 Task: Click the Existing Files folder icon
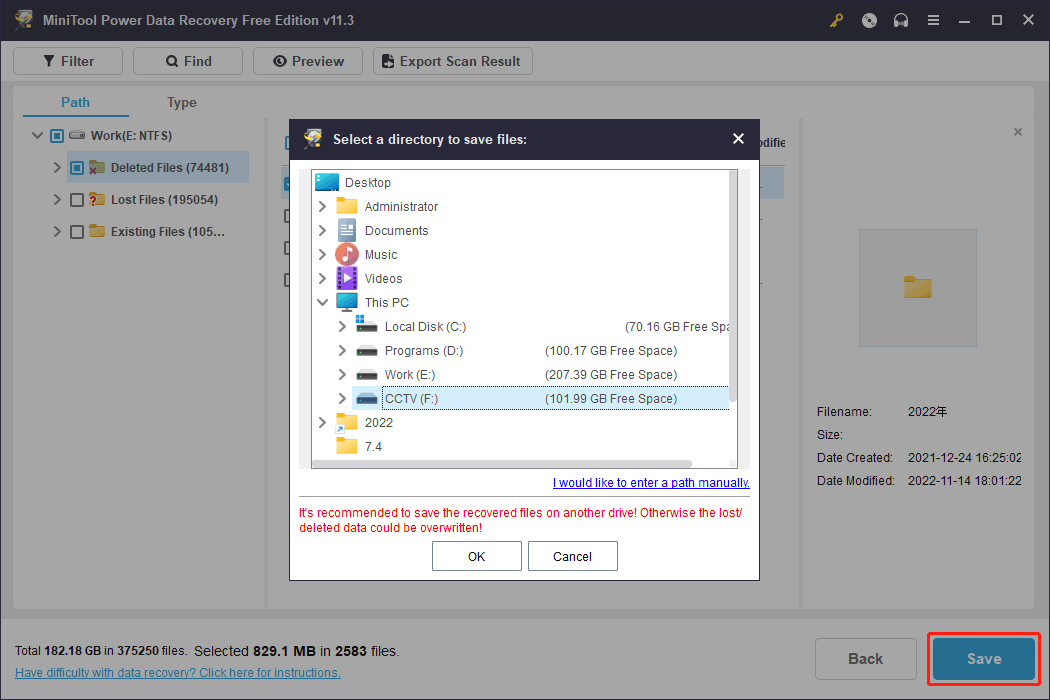click(97, 231)
